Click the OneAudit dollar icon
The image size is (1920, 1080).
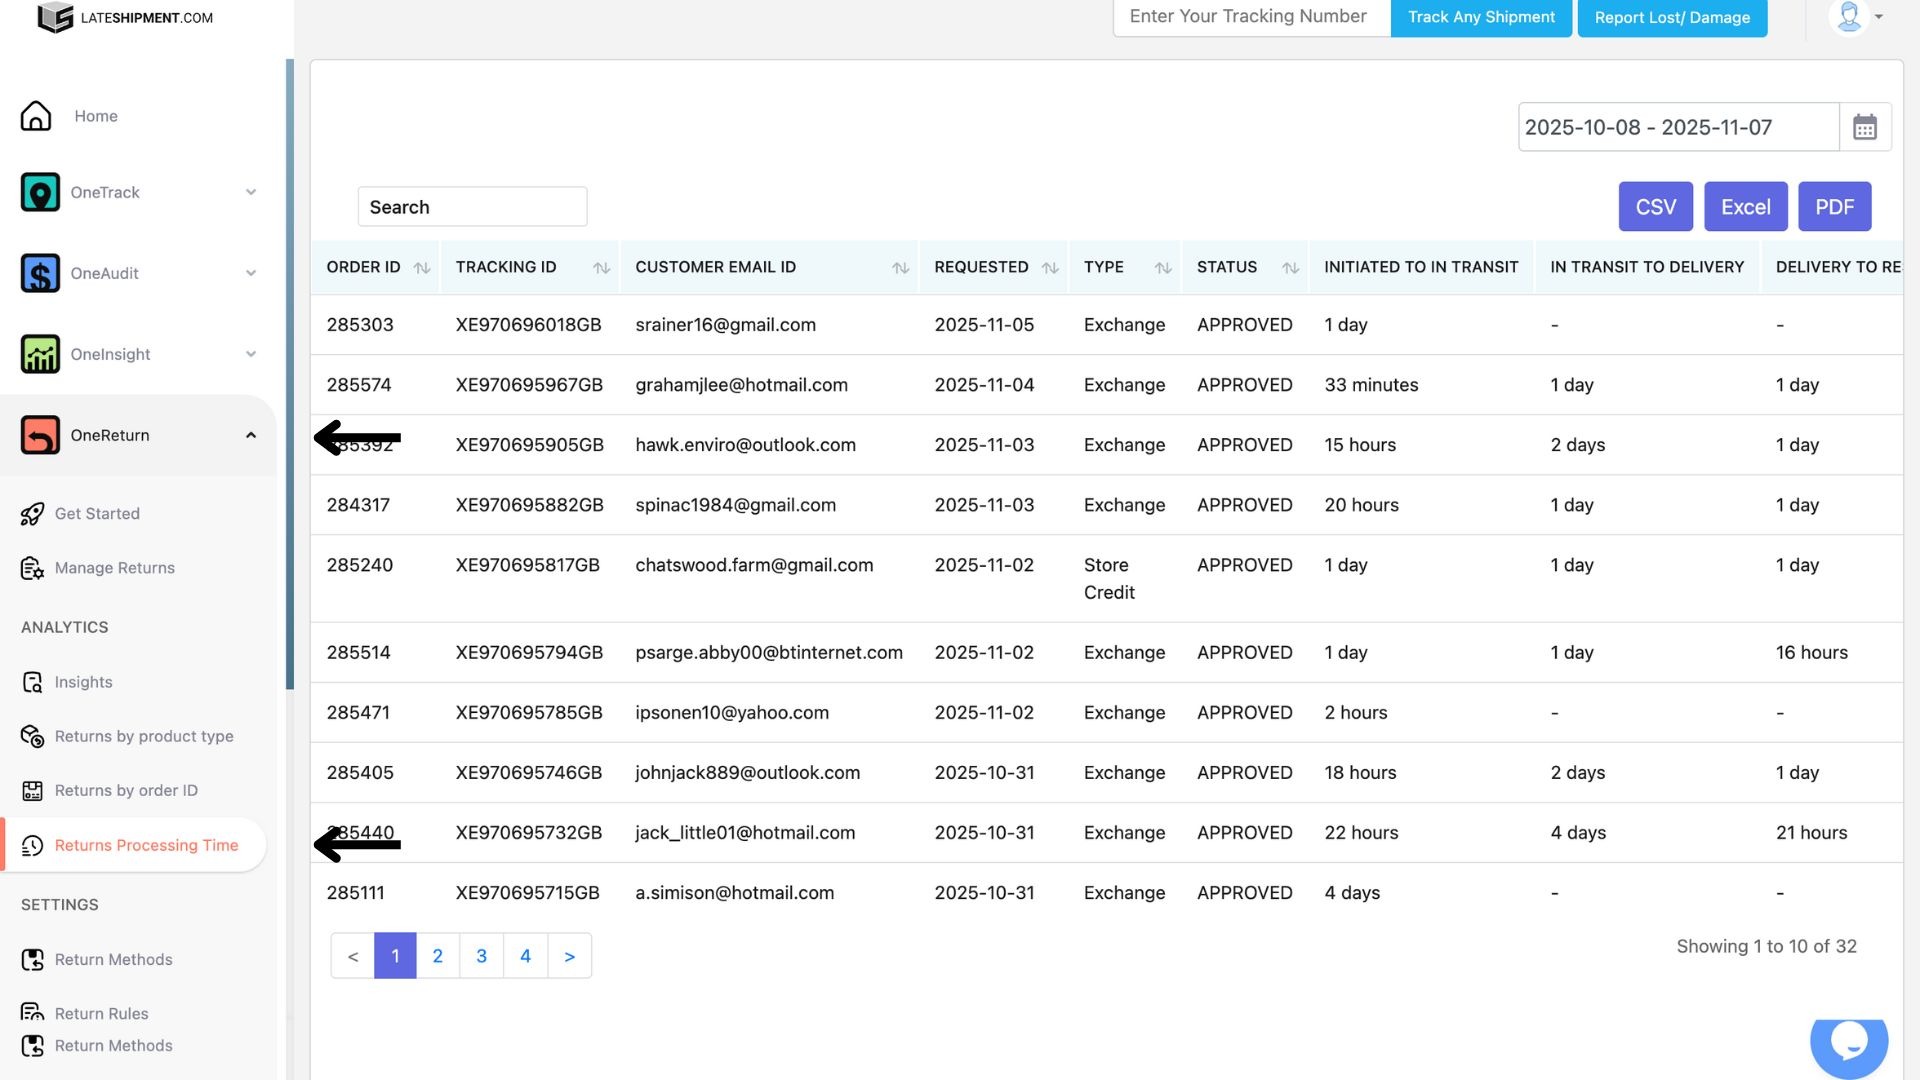pyautogui.click(x=40, y=273)
